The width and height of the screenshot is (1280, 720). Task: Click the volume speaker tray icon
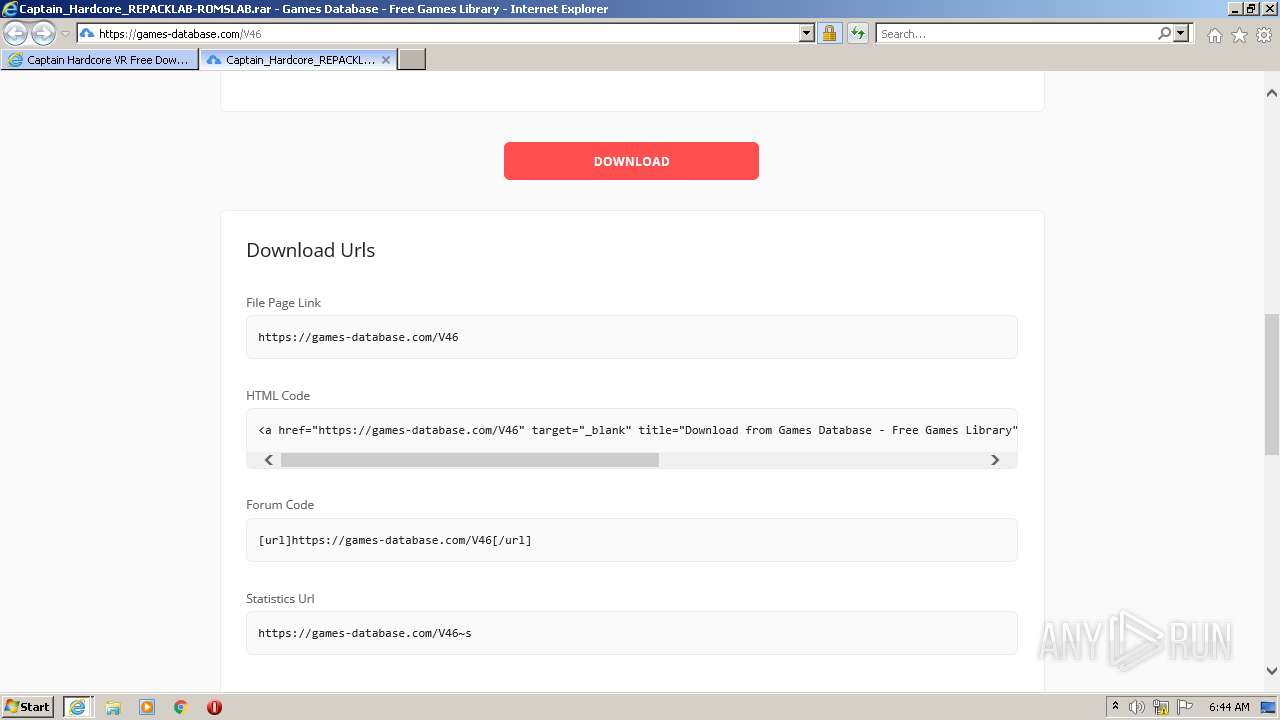[1137, 707]
